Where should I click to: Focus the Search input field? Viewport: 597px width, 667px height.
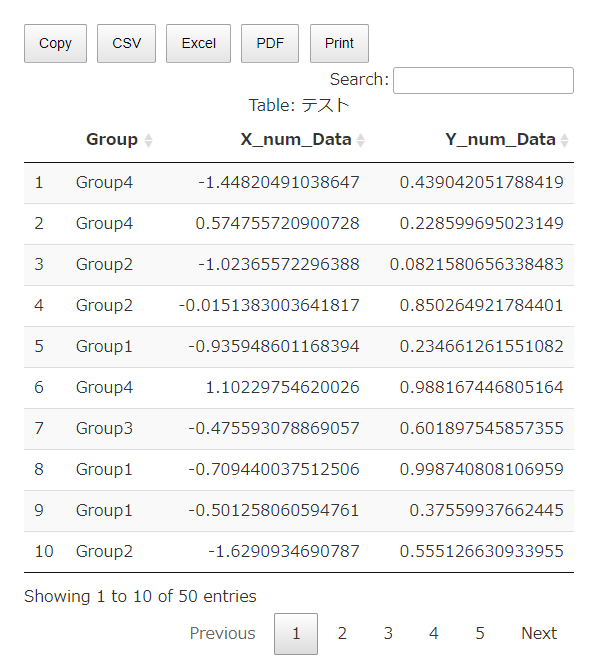tap(483, 80)
